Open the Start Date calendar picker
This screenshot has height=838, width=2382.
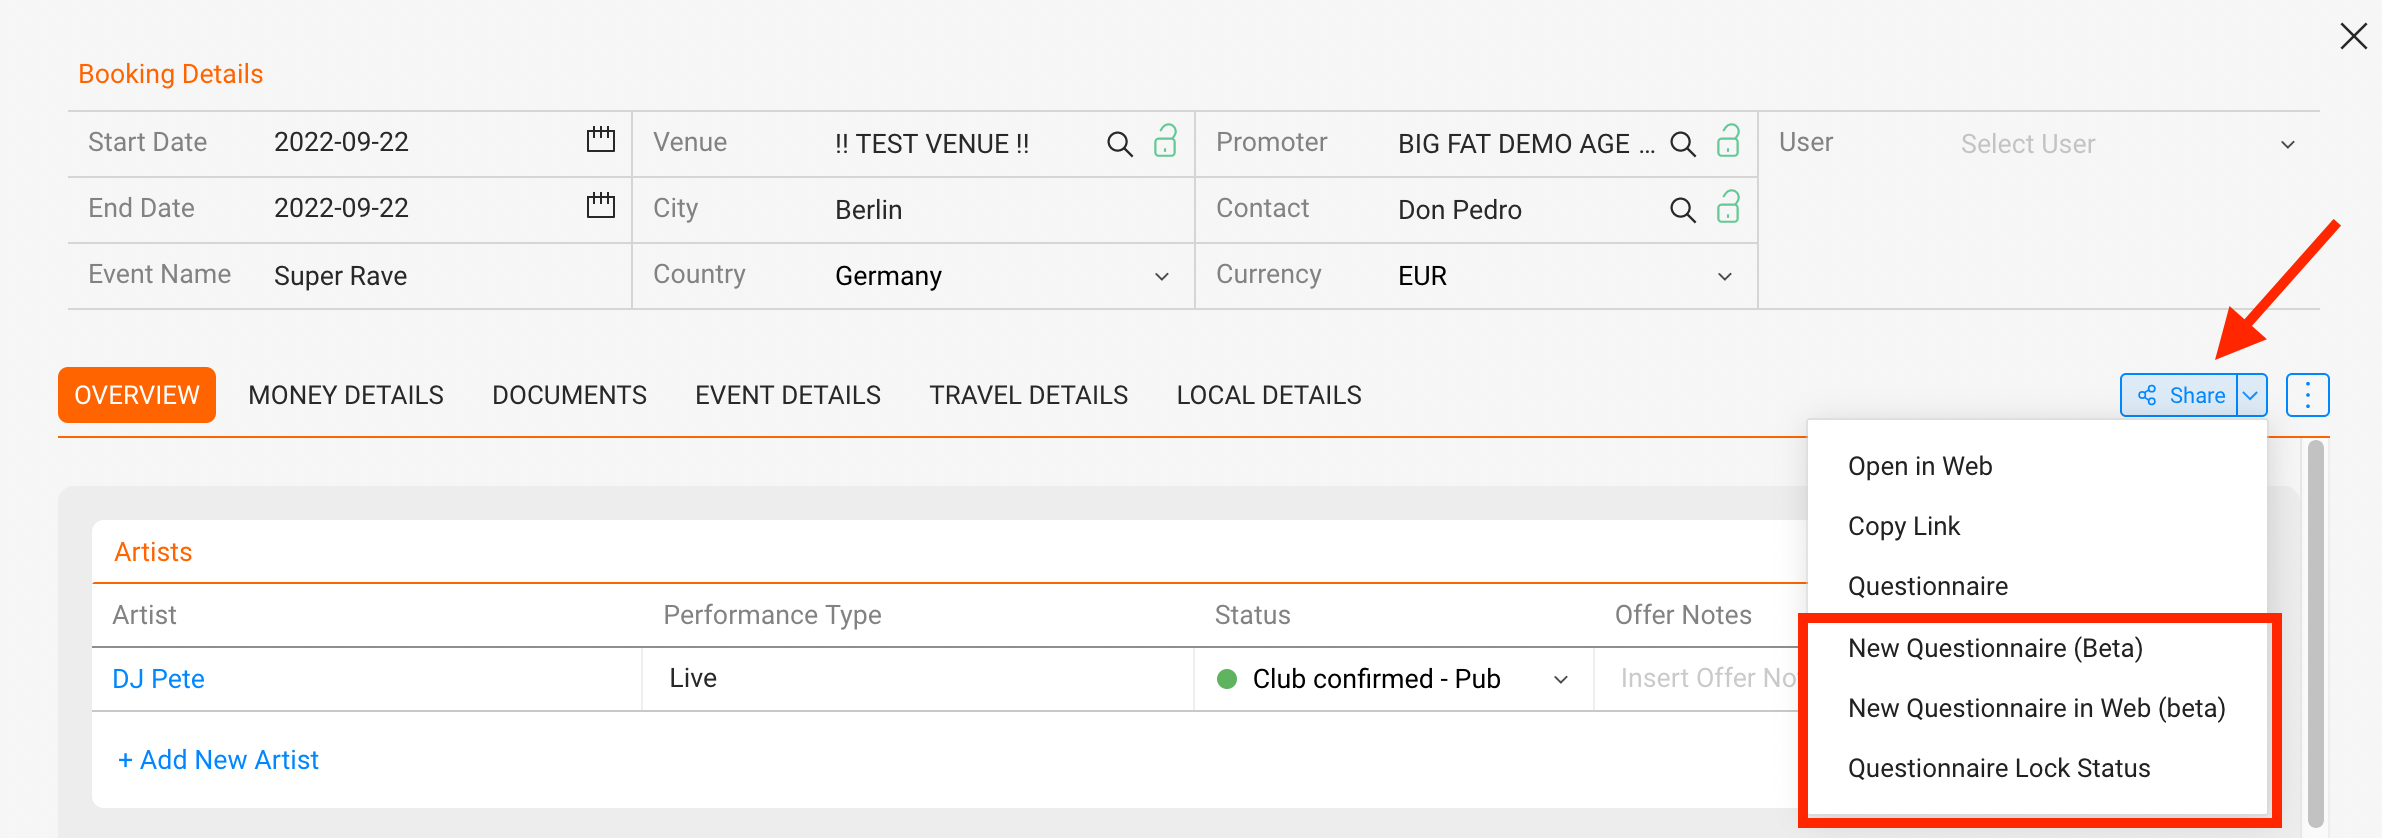tap(601, 140)
